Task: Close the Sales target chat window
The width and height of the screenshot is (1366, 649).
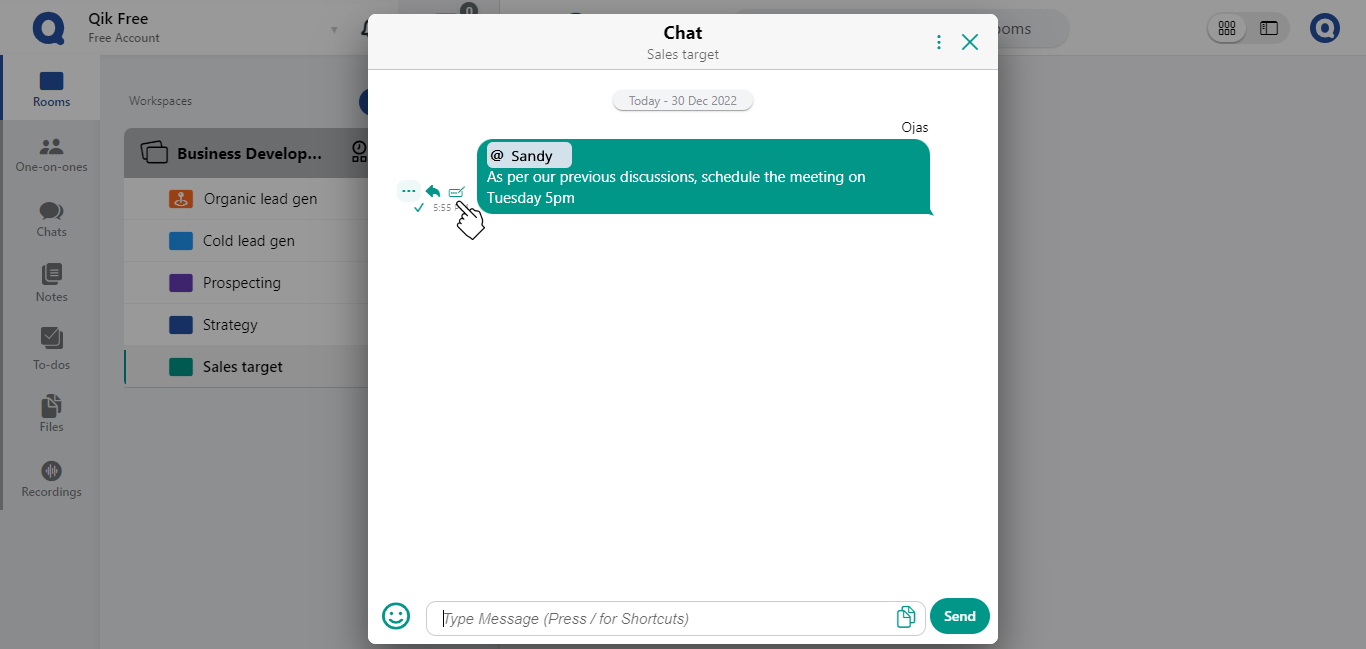Action: click(x=970, y=42)
